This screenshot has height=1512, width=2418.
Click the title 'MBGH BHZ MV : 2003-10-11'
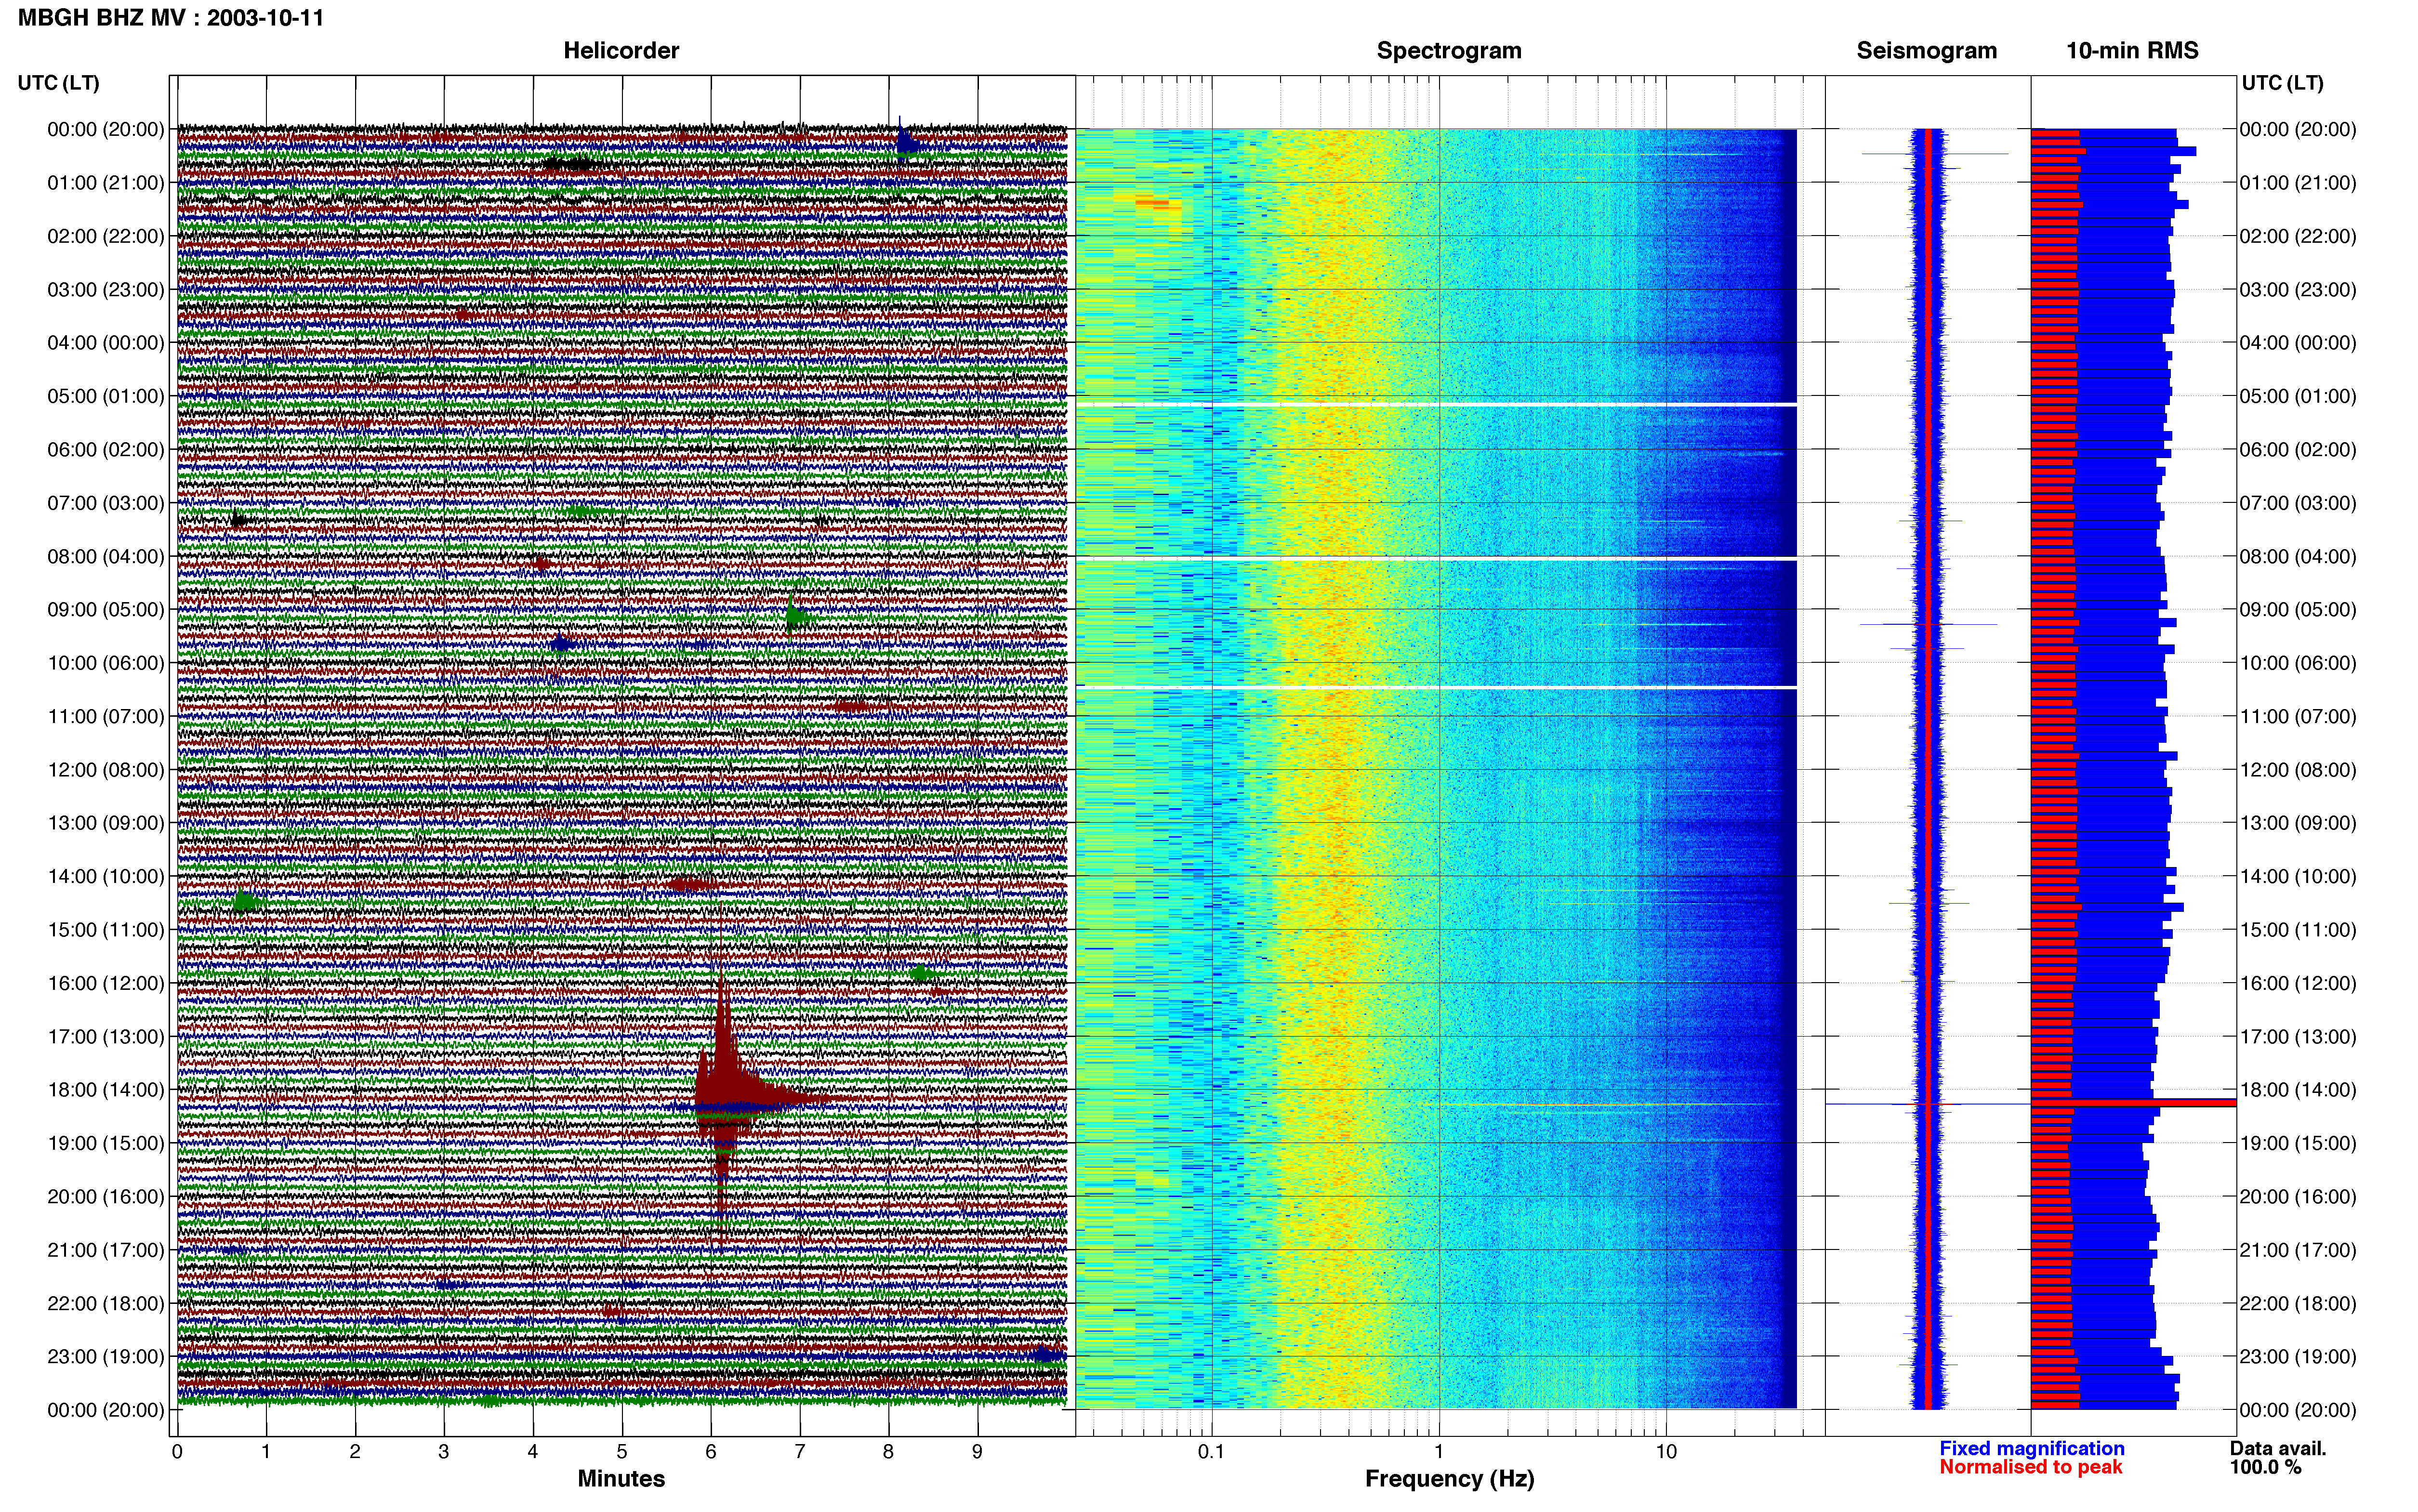tap(171, 18)
